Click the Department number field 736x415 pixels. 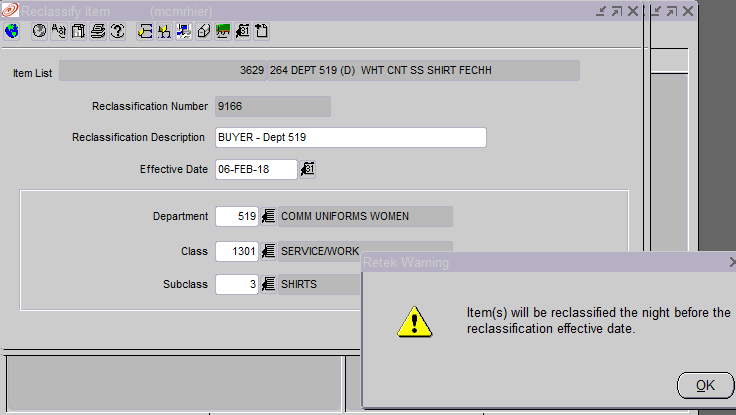[x=237, y=216]
